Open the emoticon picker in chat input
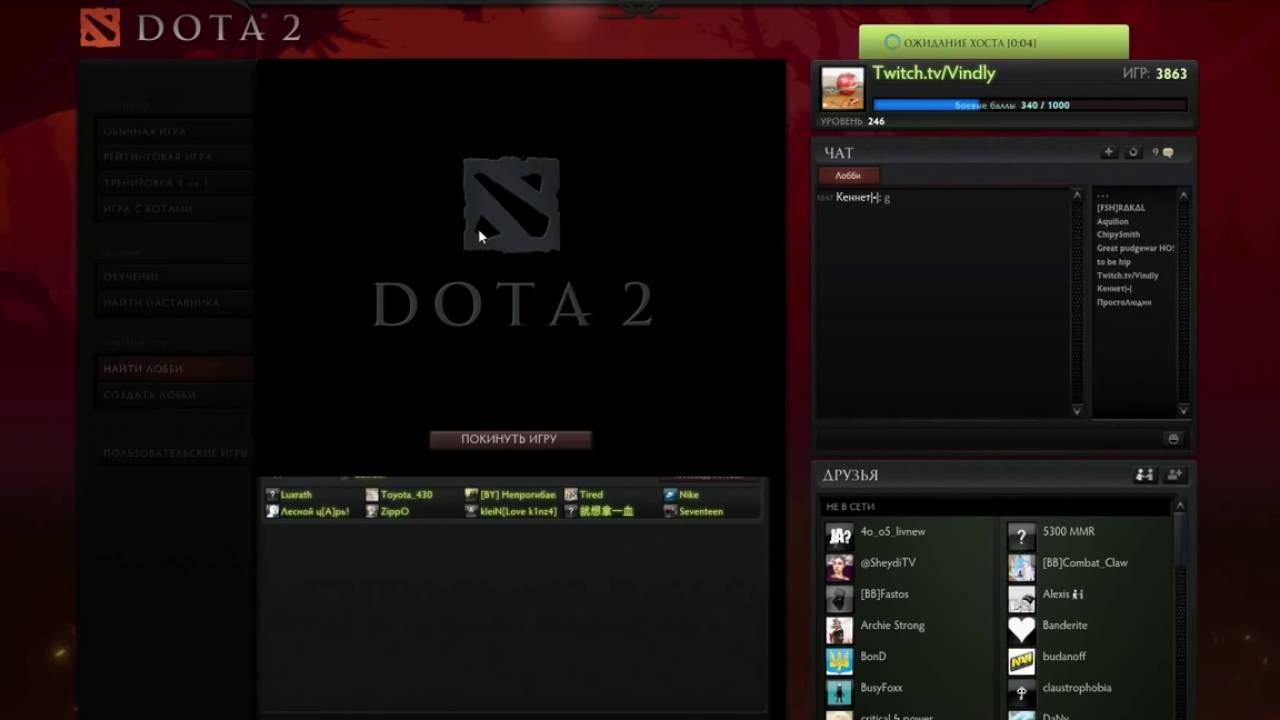The height and width of the screenshot is (720, 1280). pyautogui.click(x=1173, y=439)
